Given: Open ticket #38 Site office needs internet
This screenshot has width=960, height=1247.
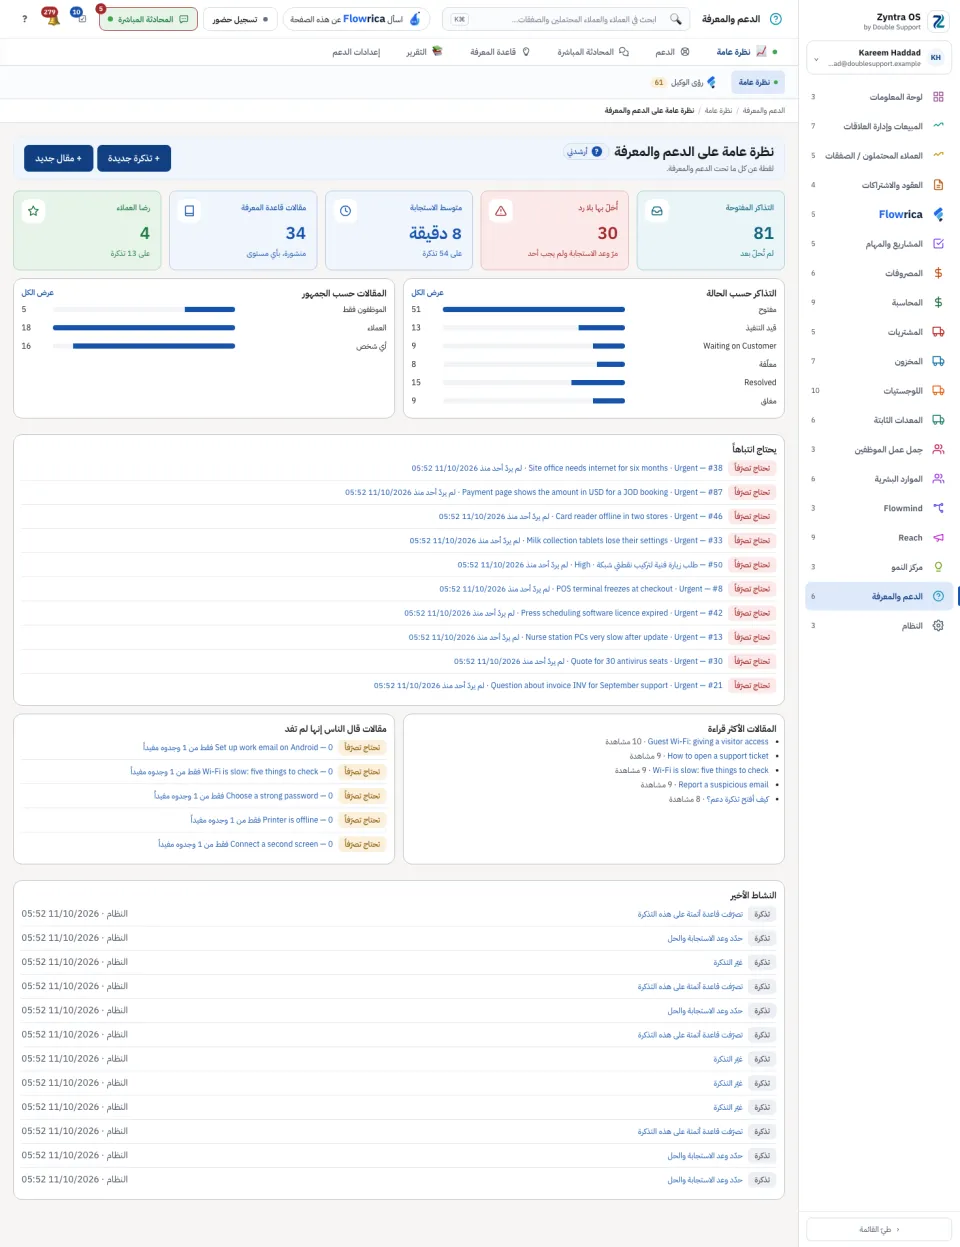Looking at the screenshot, I should [567, 468].
